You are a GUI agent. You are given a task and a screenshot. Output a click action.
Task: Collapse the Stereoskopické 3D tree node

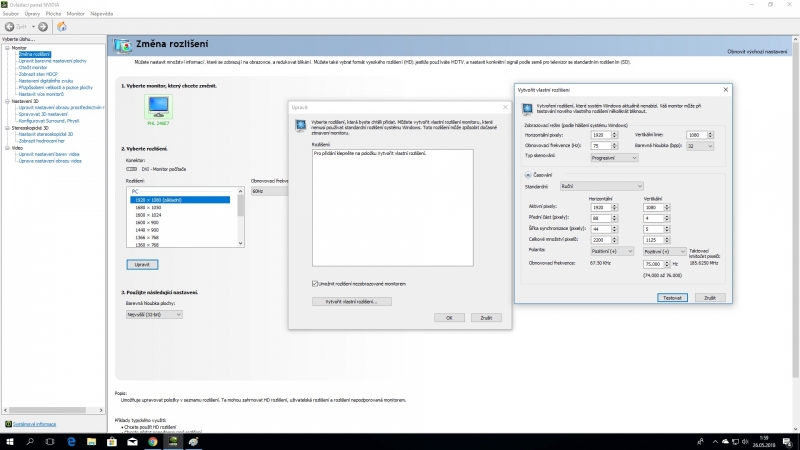click(8, 128)
